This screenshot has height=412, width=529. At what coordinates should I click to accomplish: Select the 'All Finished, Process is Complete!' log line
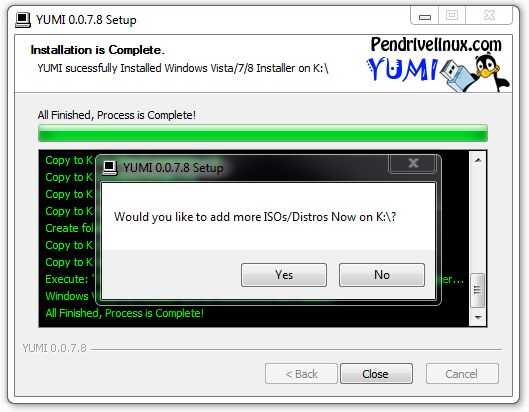tap(124, 313)
